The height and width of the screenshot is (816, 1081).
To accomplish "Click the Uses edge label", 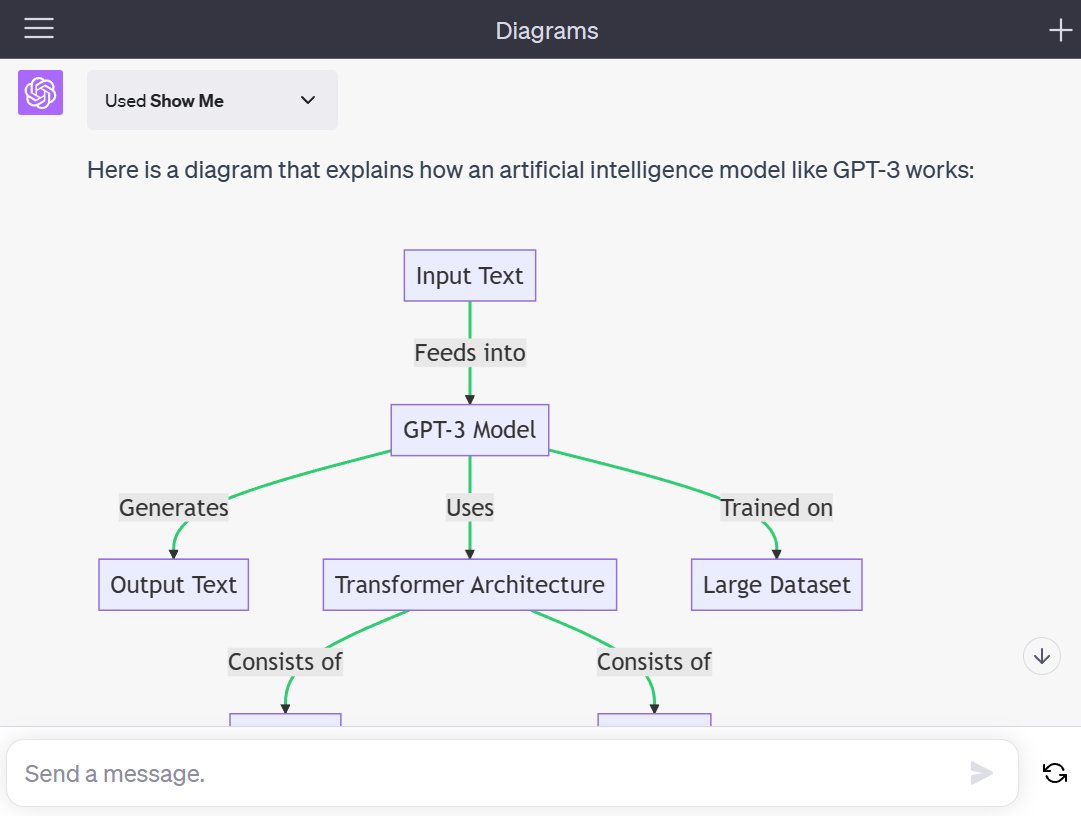I will [x=469, y=508].
